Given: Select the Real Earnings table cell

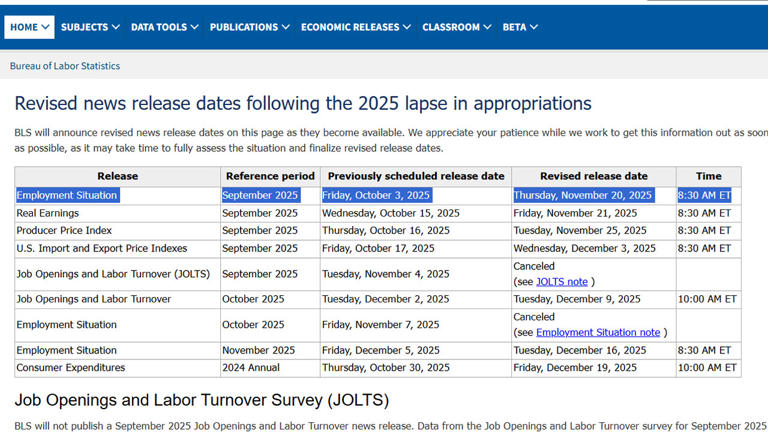Looking at the screenshot, I should coord(48,213).
